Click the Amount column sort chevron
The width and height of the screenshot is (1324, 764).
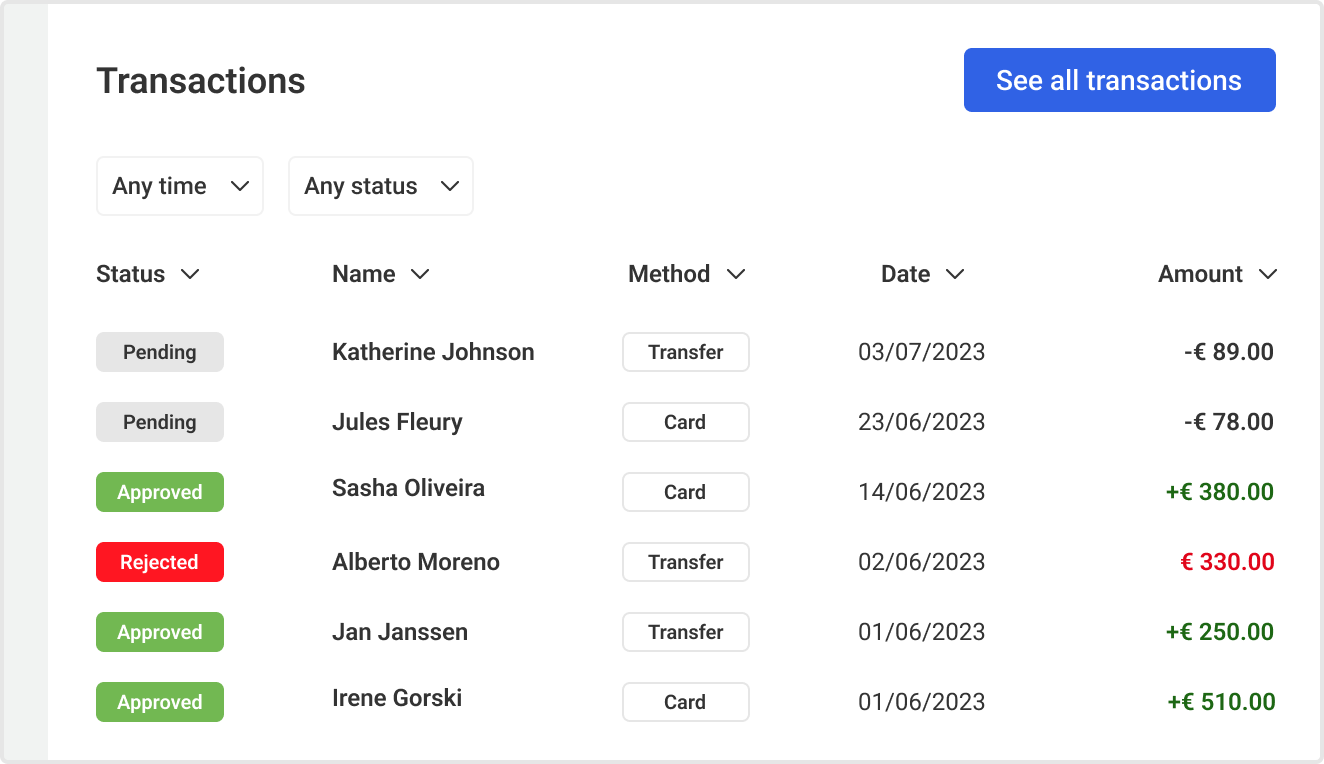coord(1268,275)
